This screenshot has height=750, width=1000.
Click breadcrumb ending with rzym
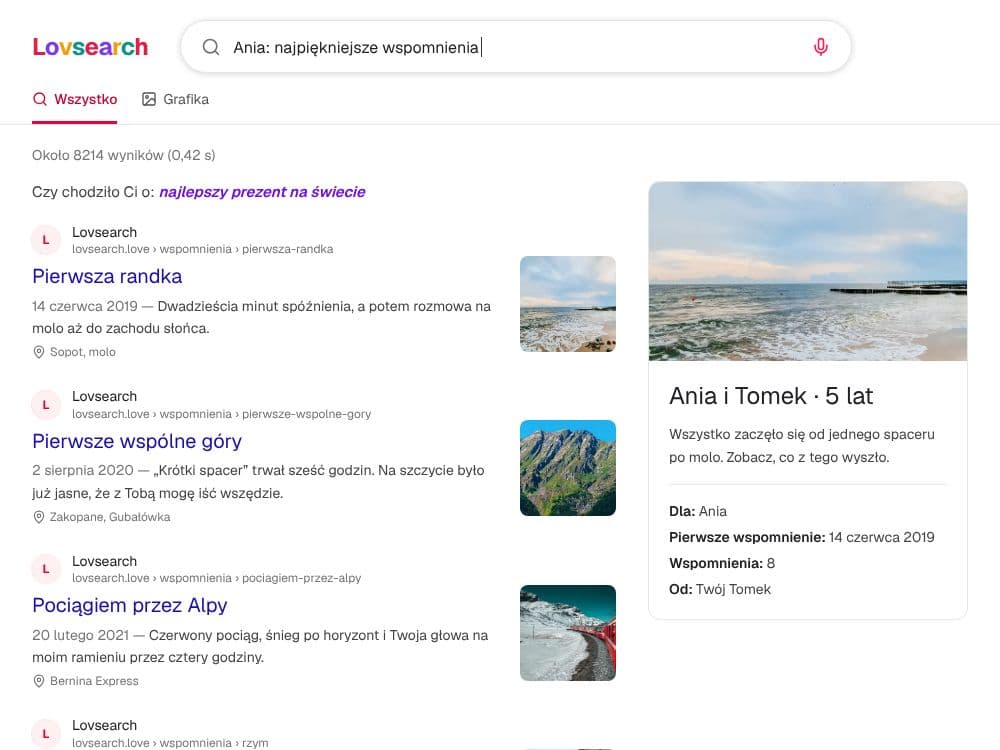tap(170, 742)
